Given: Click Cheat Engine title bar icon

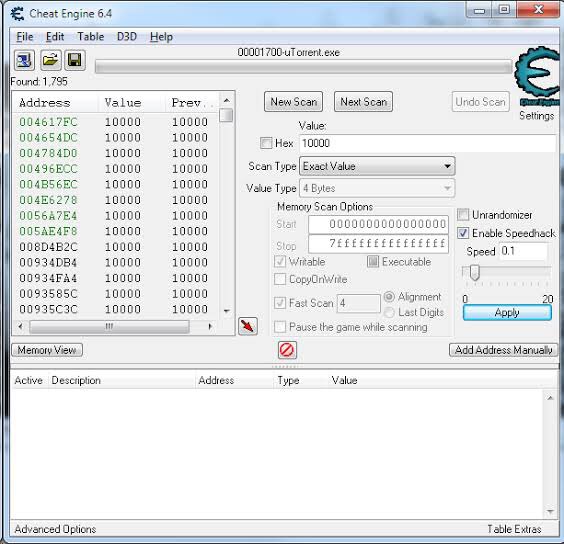Looking at the screenshot, I should click(x=17, y=14).
